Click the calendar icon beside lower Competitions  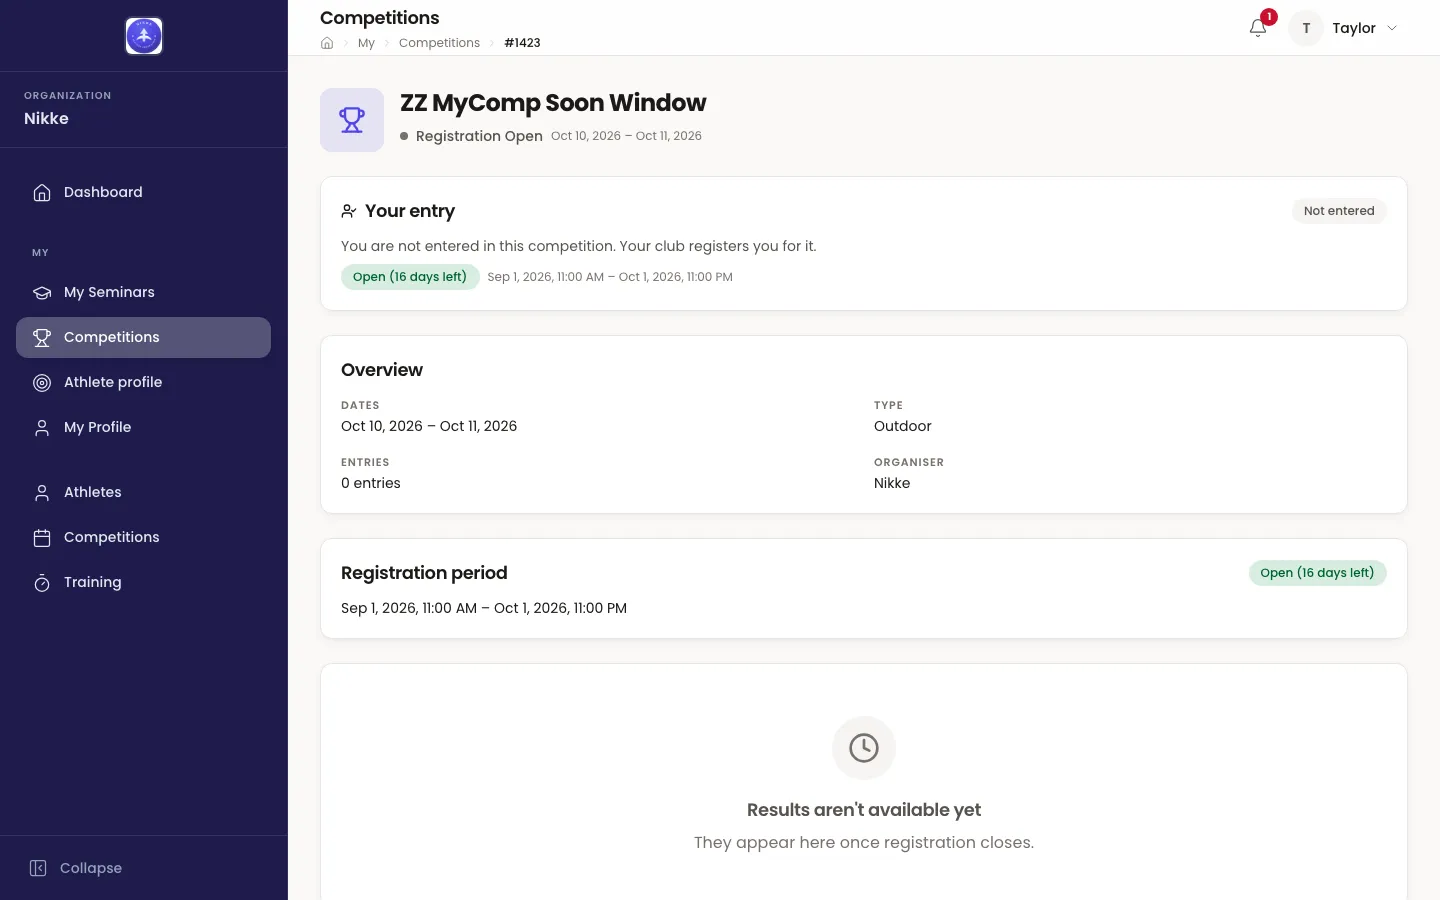42,537
